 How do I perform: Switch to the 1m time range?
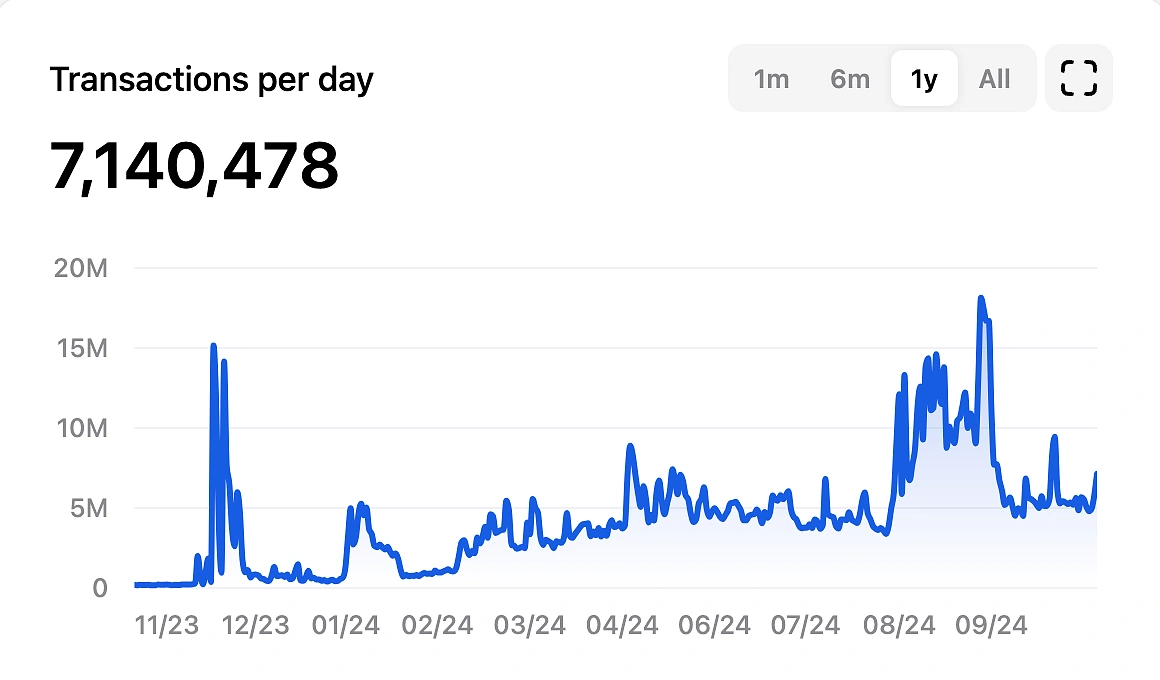tap(771, 79)
